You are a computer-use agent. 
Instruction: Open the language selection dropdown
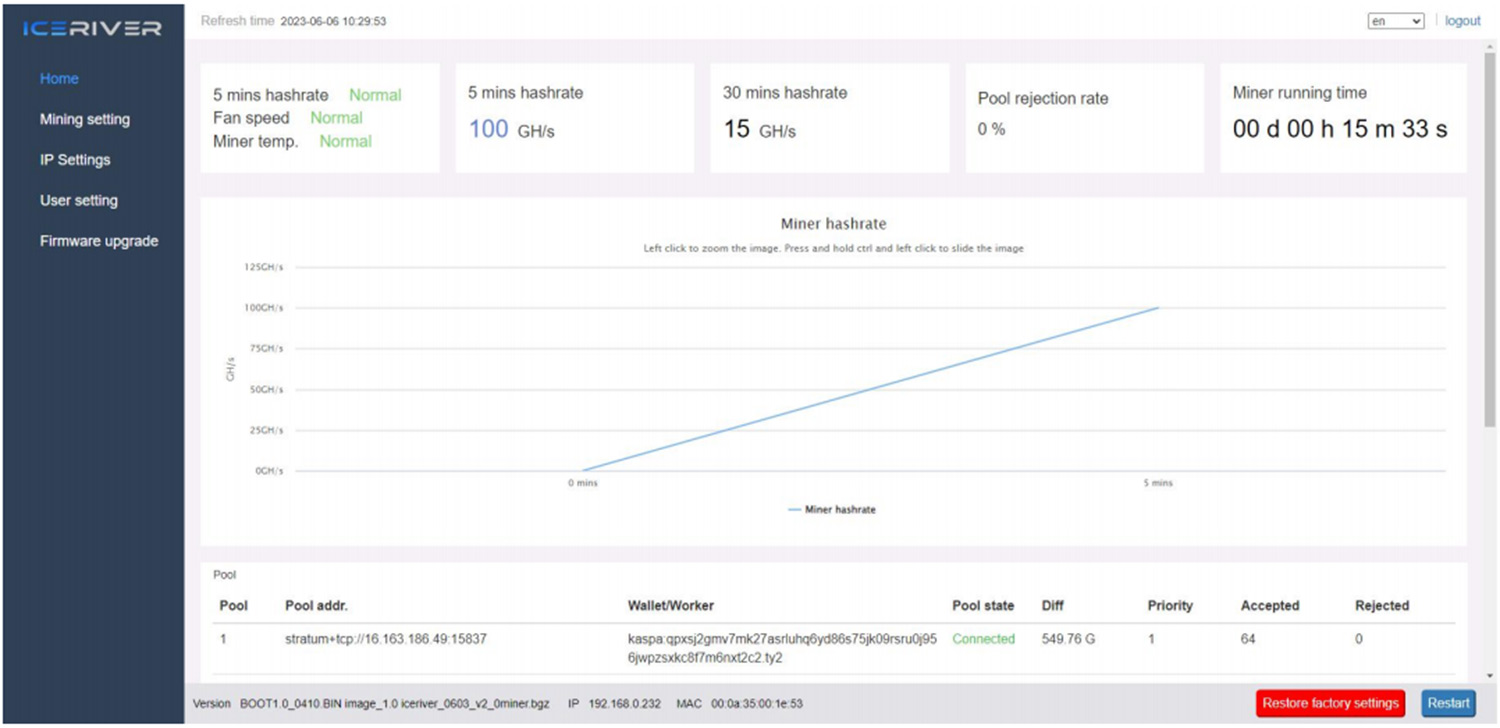1395,20
